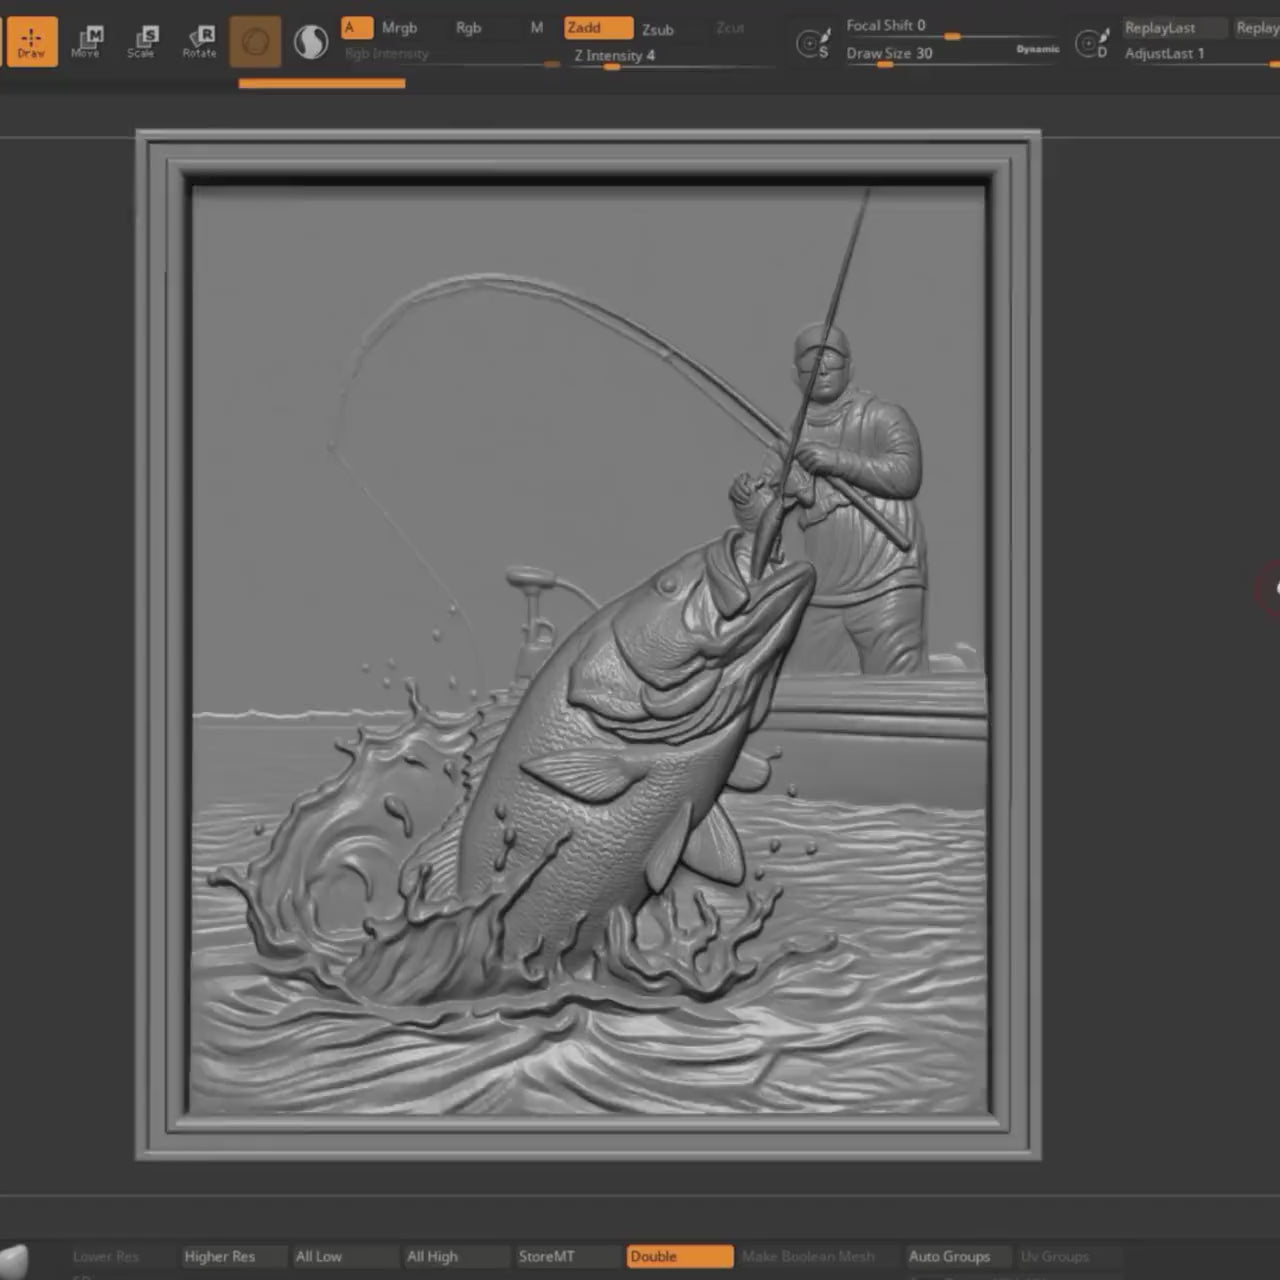The width and height of the screenshot is (1280, 1280).
Task: Toggle the A alpha mode button
Action: pyautogui.click(x=357, y=28)
